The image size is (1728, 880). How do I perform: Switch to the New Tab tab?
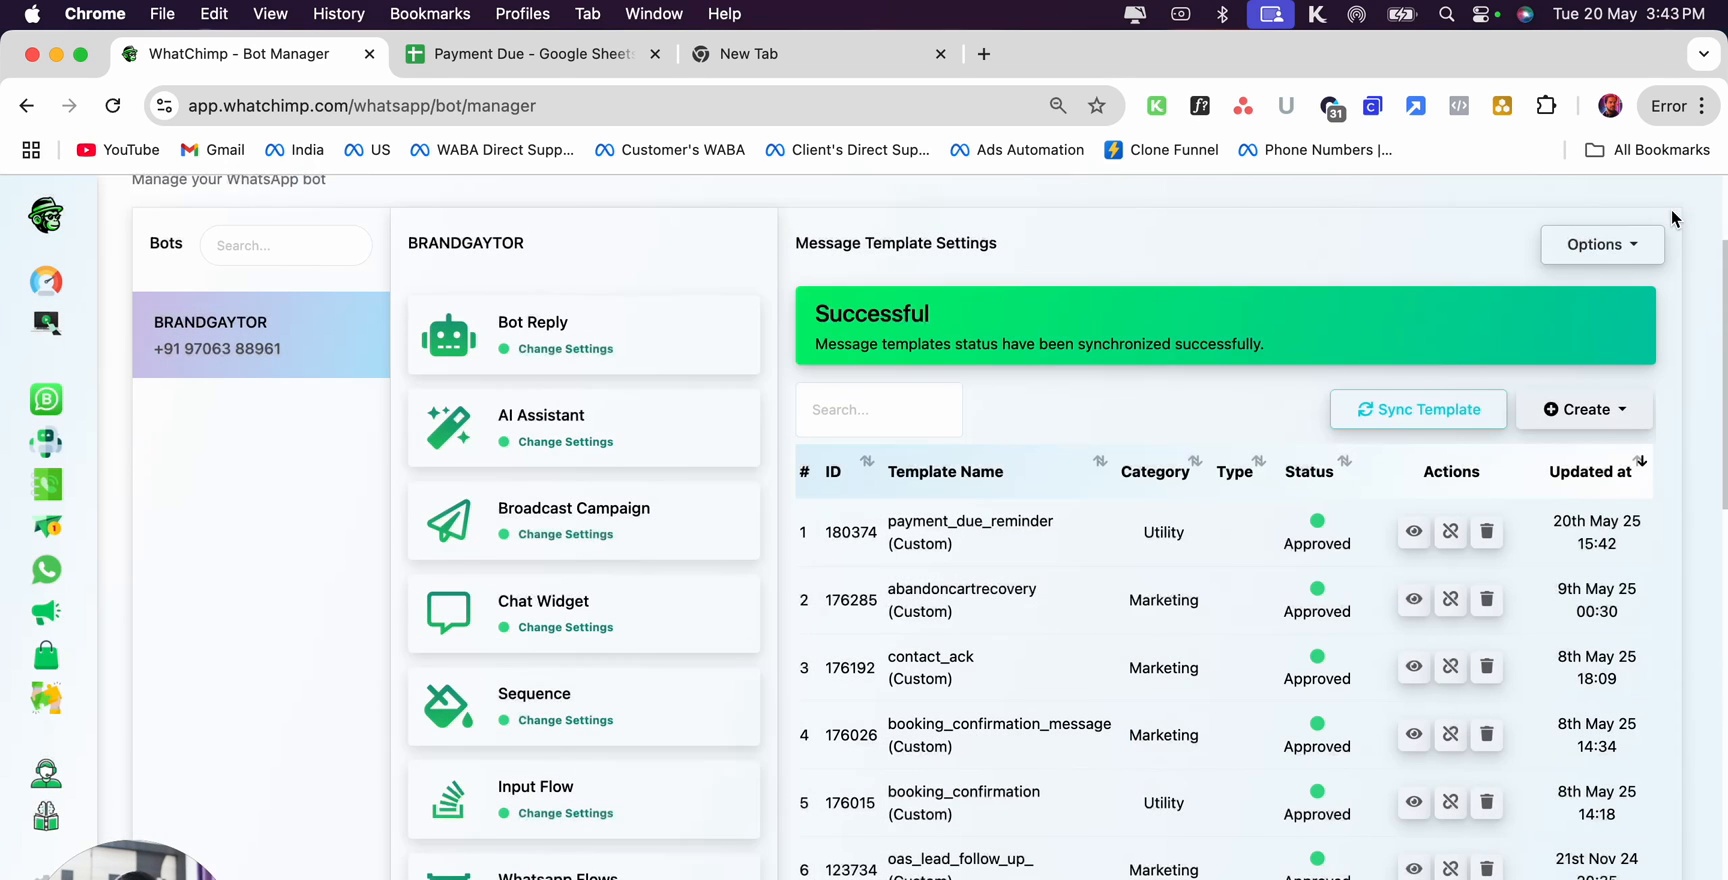[820, 54]
